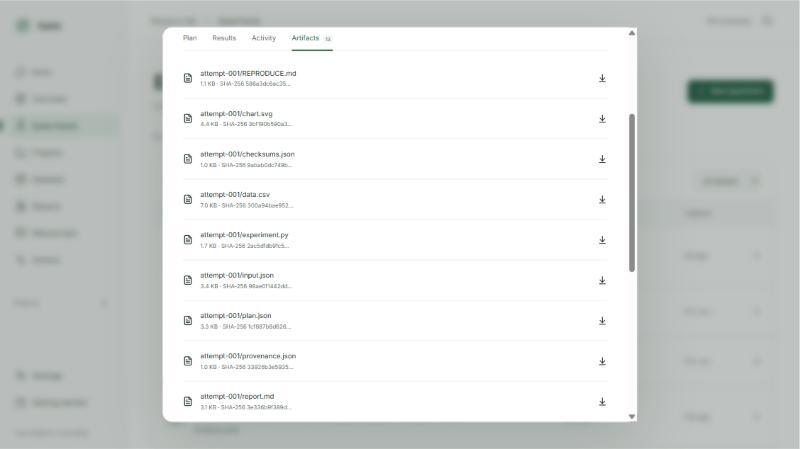800x449 pixels.
Task: Download attempt-001/data.csv artifact
Action: pos(602,199)
